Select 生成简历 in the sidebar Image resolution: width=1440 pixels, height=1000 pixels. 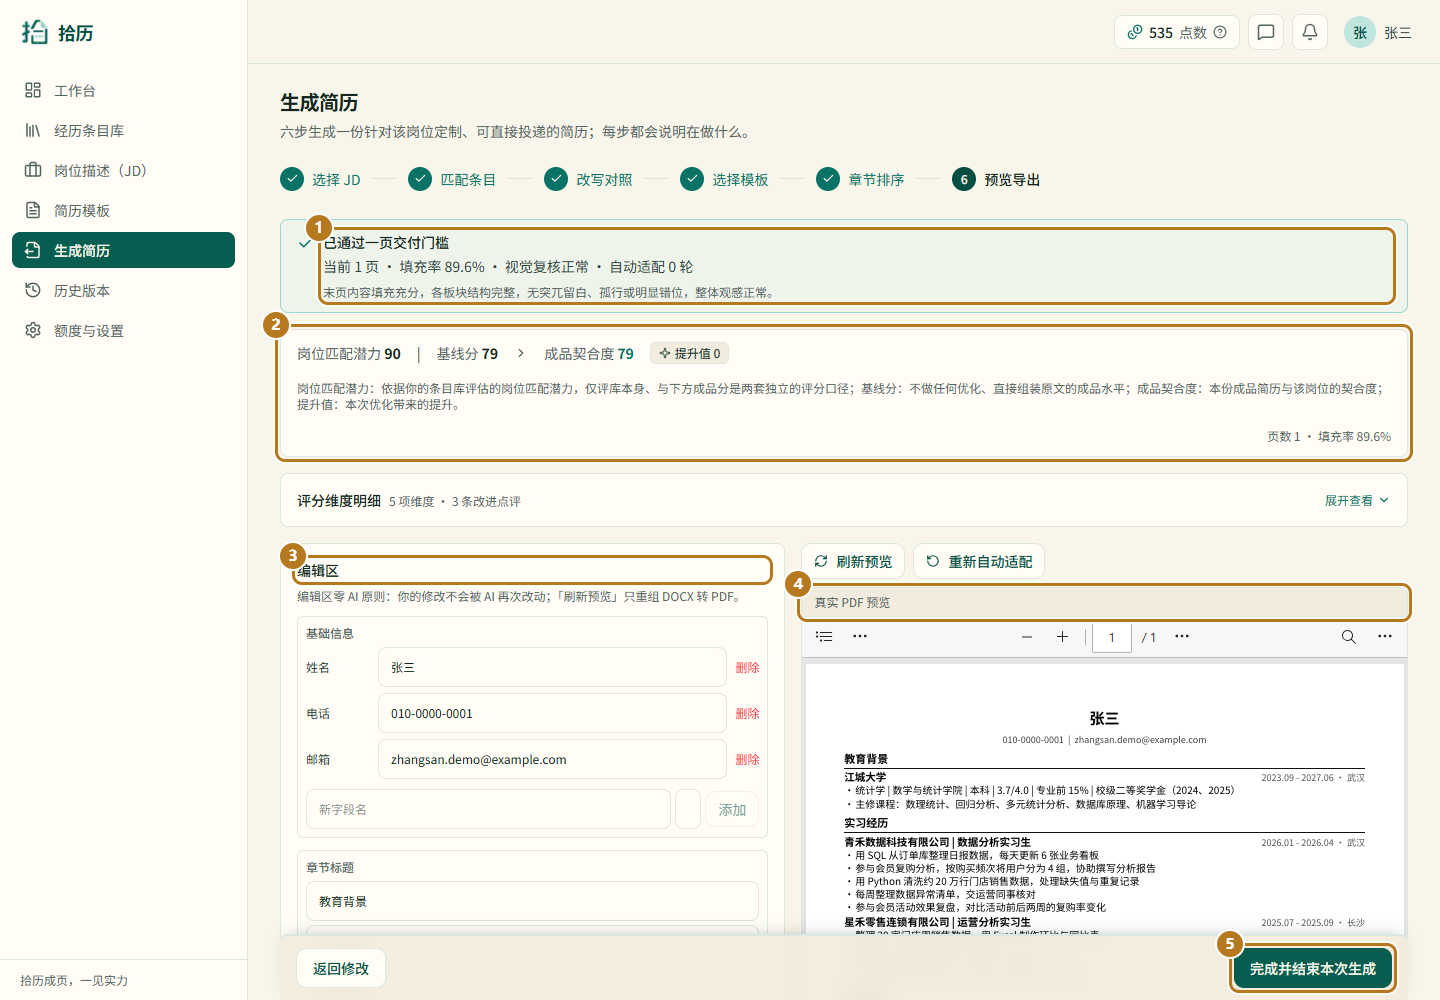pos(123,250)
